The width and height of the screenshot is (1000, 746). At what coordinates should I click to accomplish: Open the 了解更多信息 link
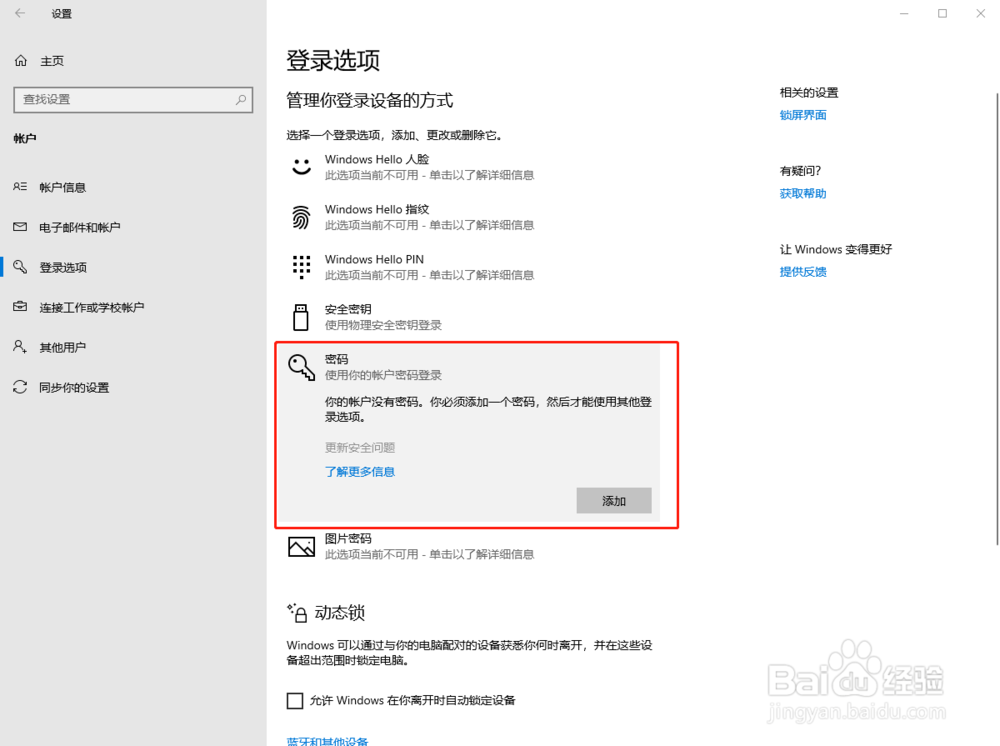360,472
